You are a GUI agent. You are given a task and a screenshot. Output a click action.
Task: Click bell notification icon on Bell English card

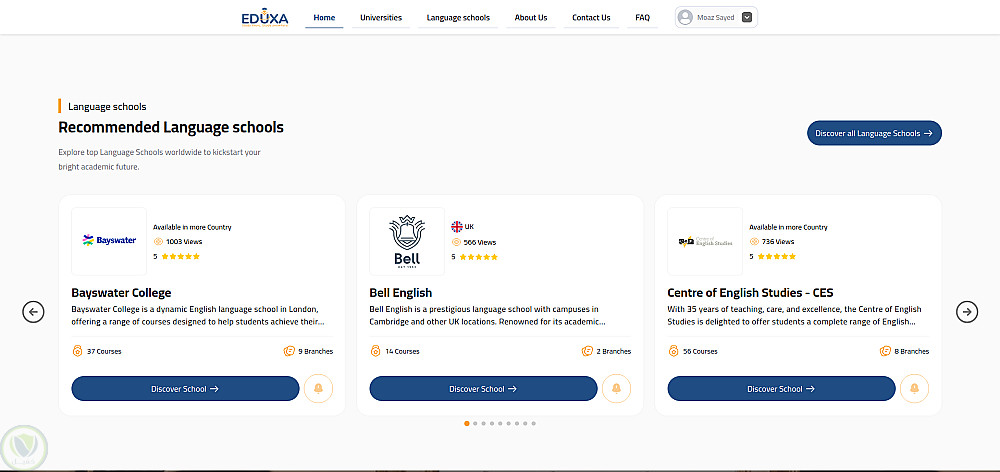coord(616,388)
